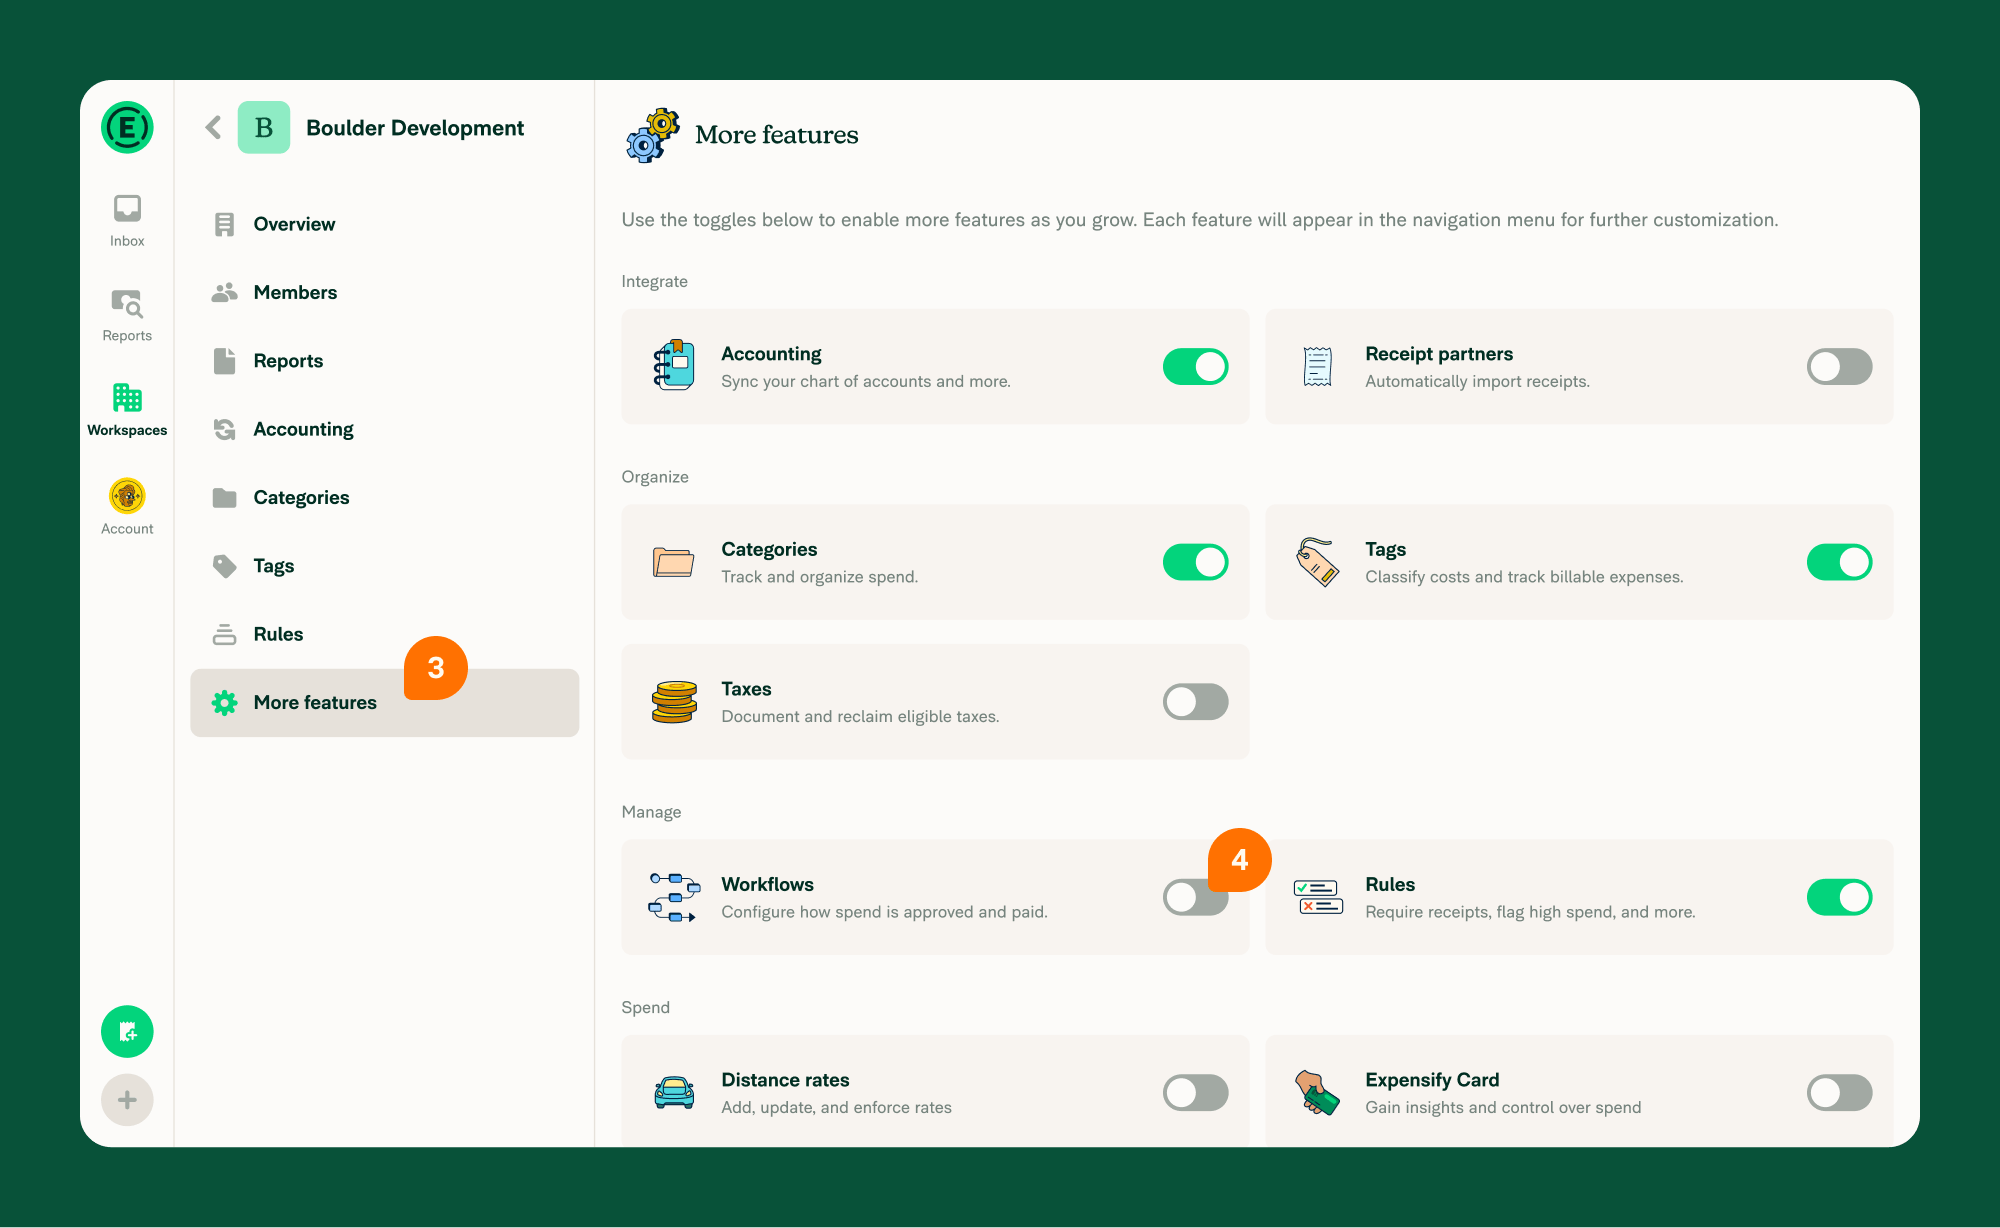This screenshot has width=2000, height=1228.
Task: Click the back chevron beside Boulder Development
Action: tap(212, 128)
